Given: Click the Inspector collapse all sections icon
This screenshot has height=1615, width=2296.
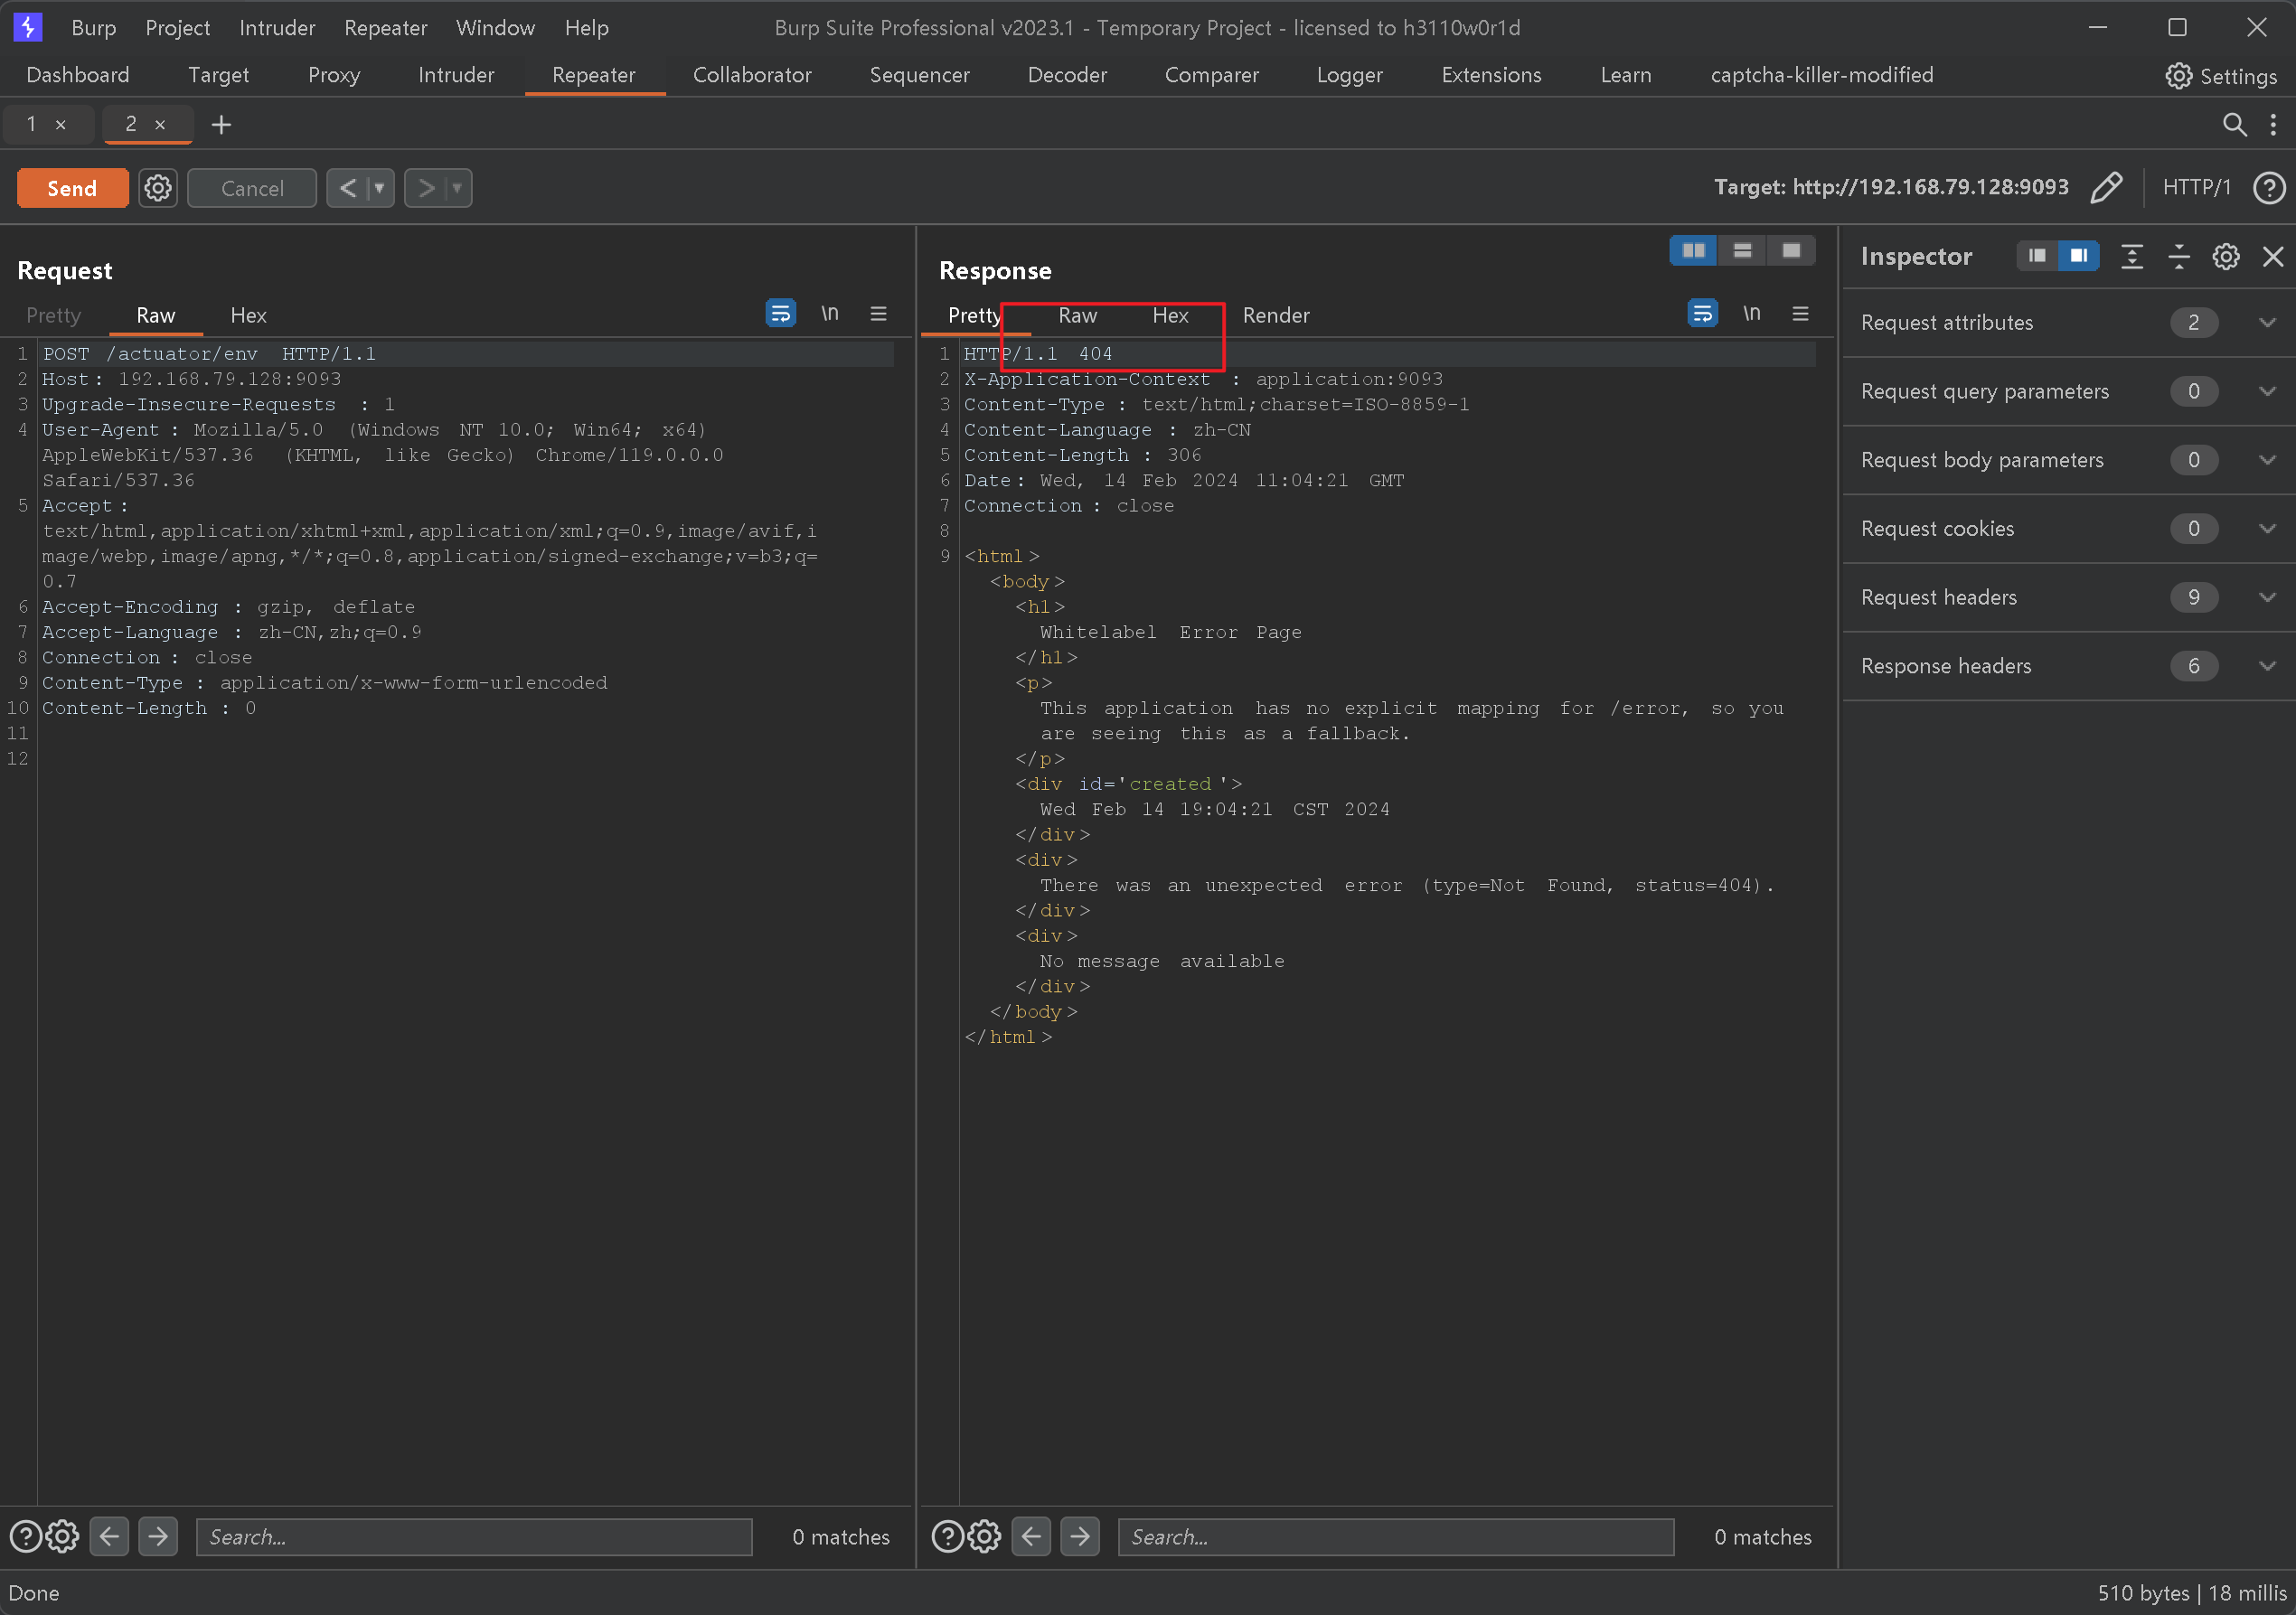Looking at the screenshot, I should tap(2179, 256).
